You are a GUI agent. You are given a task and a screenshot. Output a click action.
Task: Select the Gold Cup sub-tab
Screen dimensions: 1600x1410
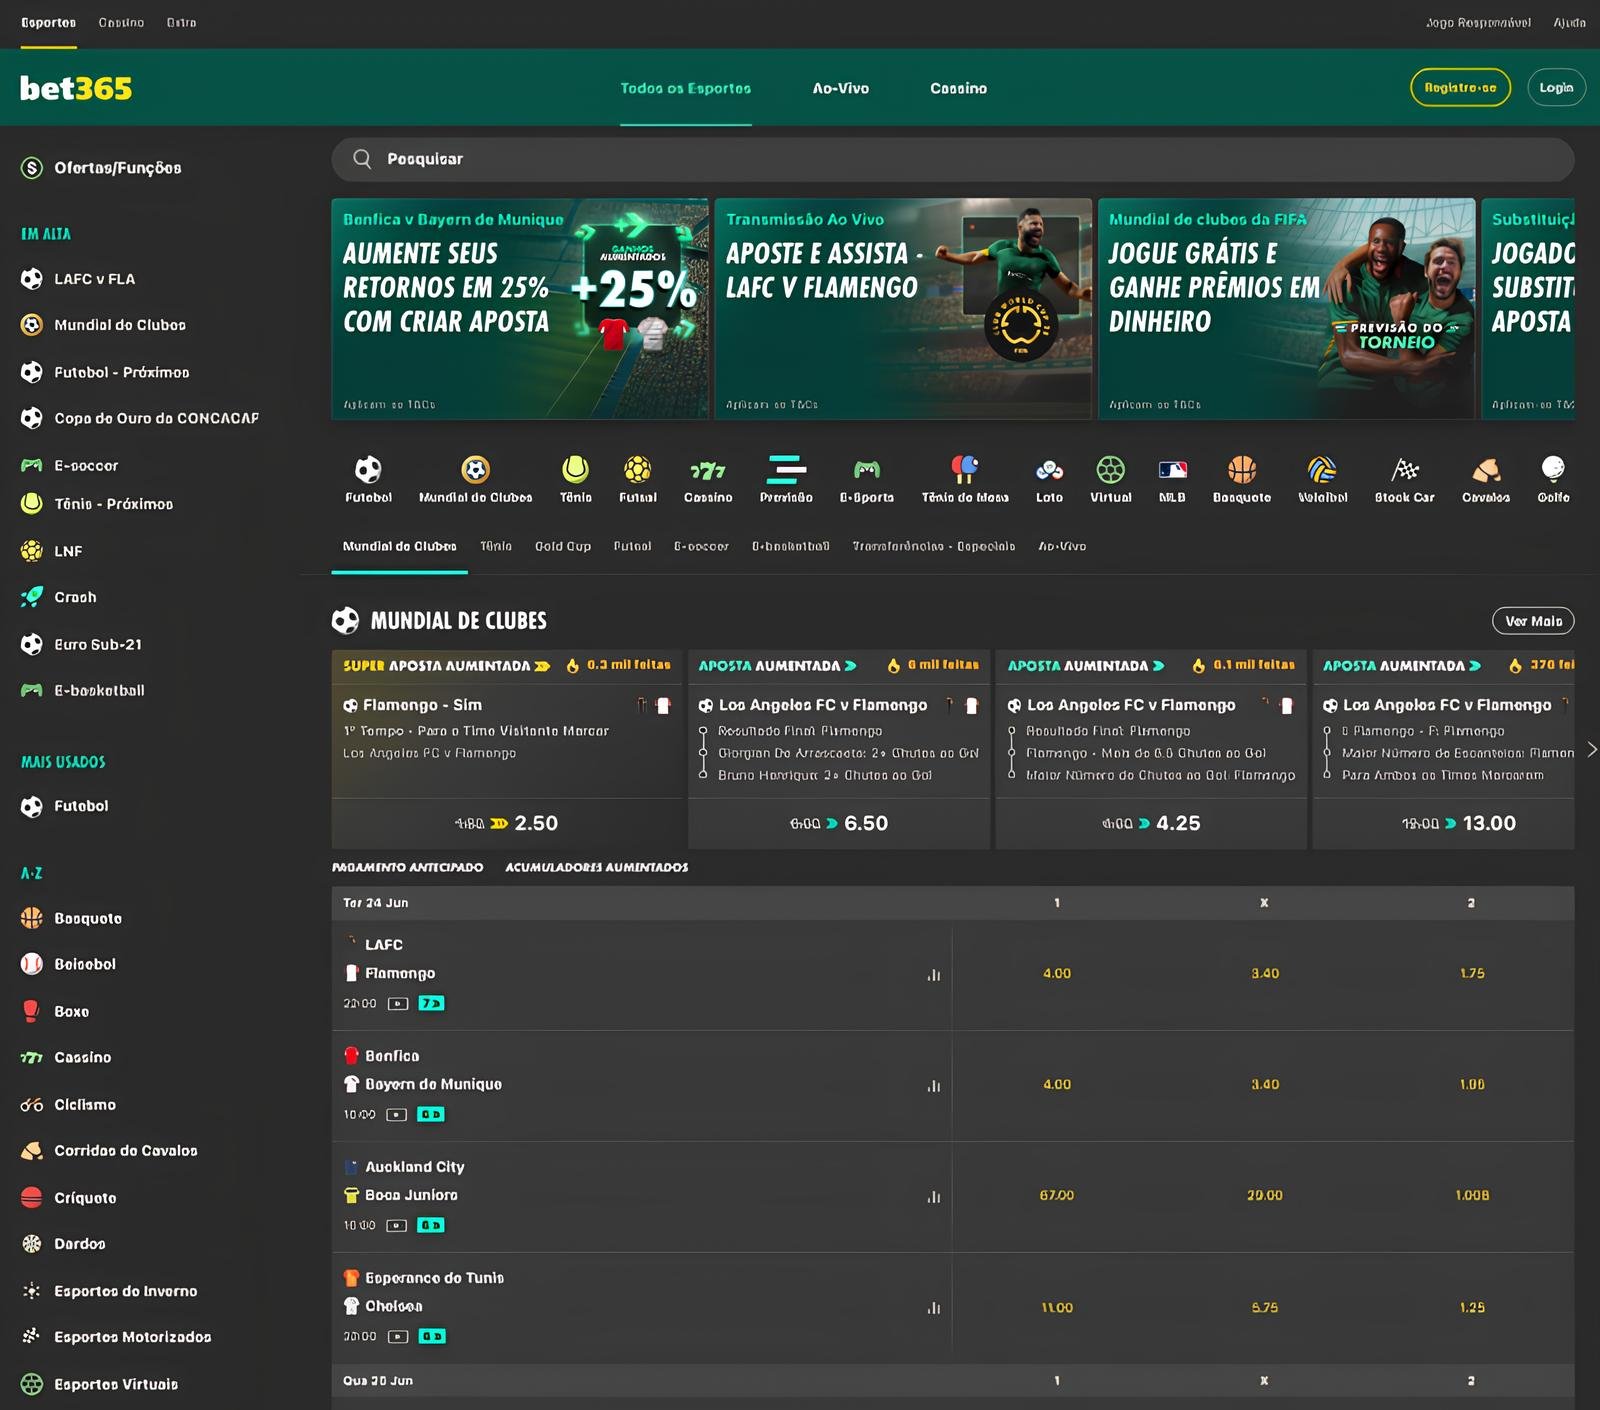pos(562,547)
